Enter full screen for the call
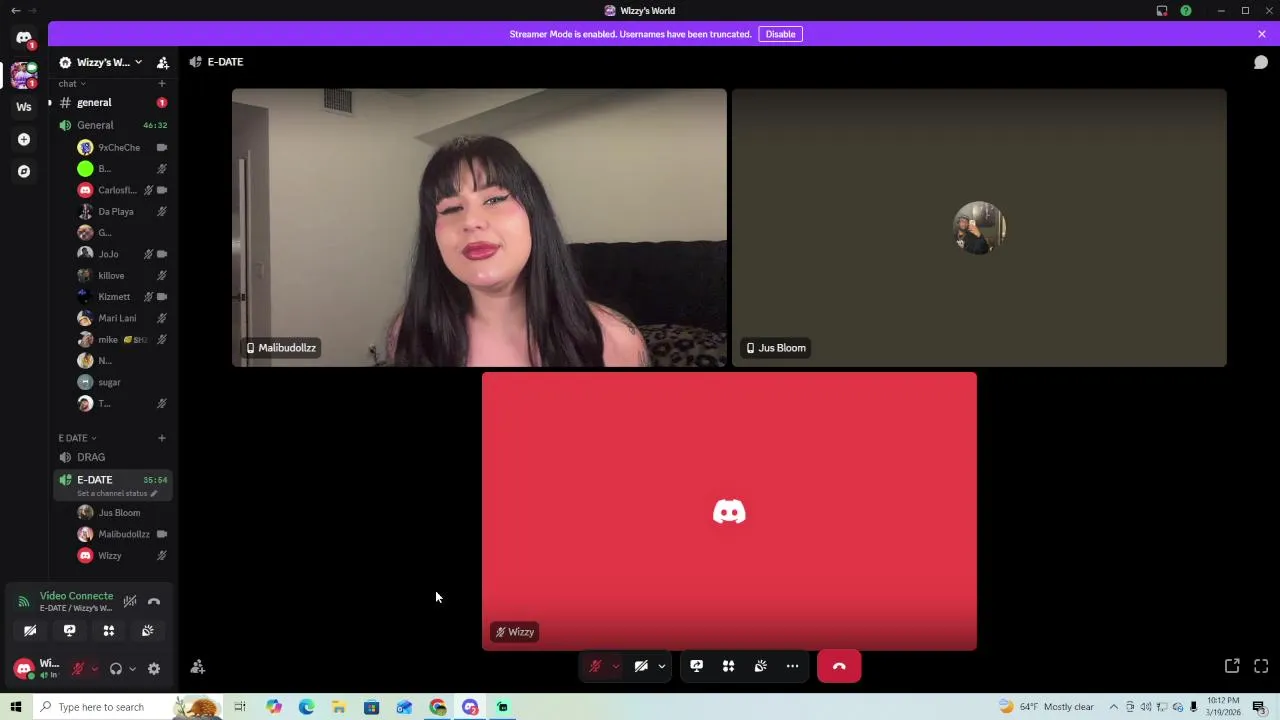Image resolution: width=1280 pixels, height=720 pixels. point(1261,666)
